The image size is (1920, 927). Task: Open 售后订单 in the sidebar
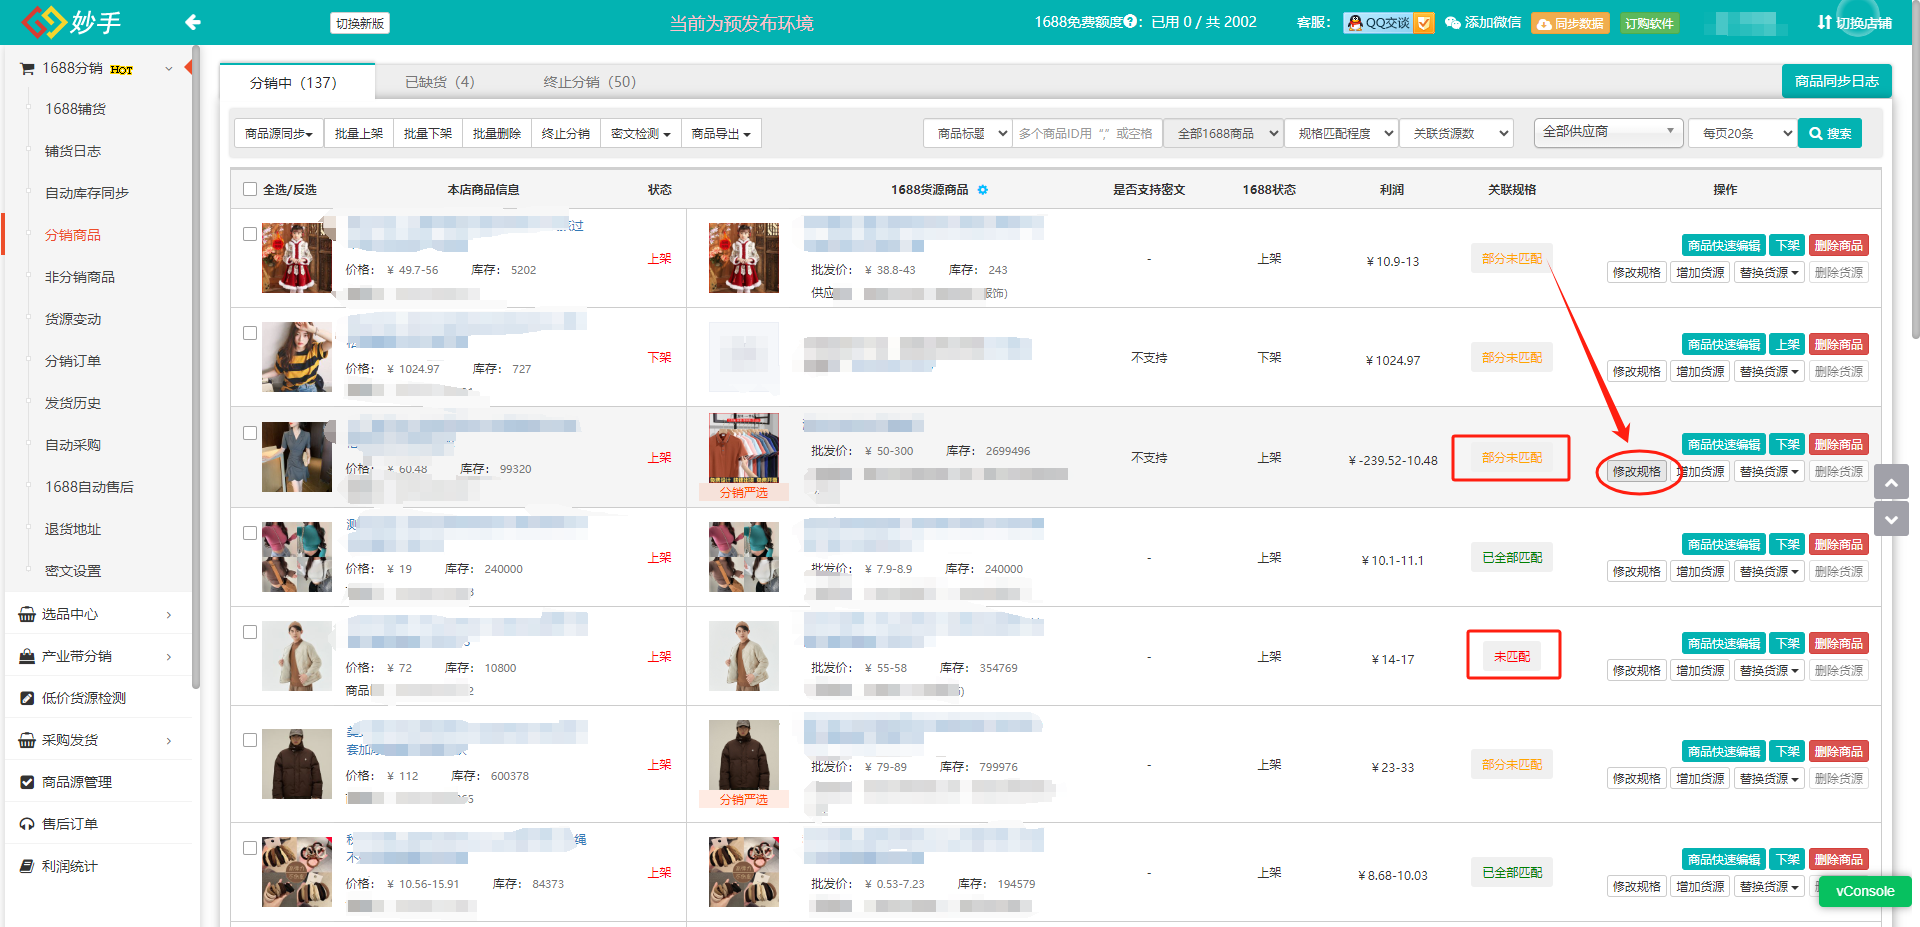pyautogui.click(x=70, y=824)
